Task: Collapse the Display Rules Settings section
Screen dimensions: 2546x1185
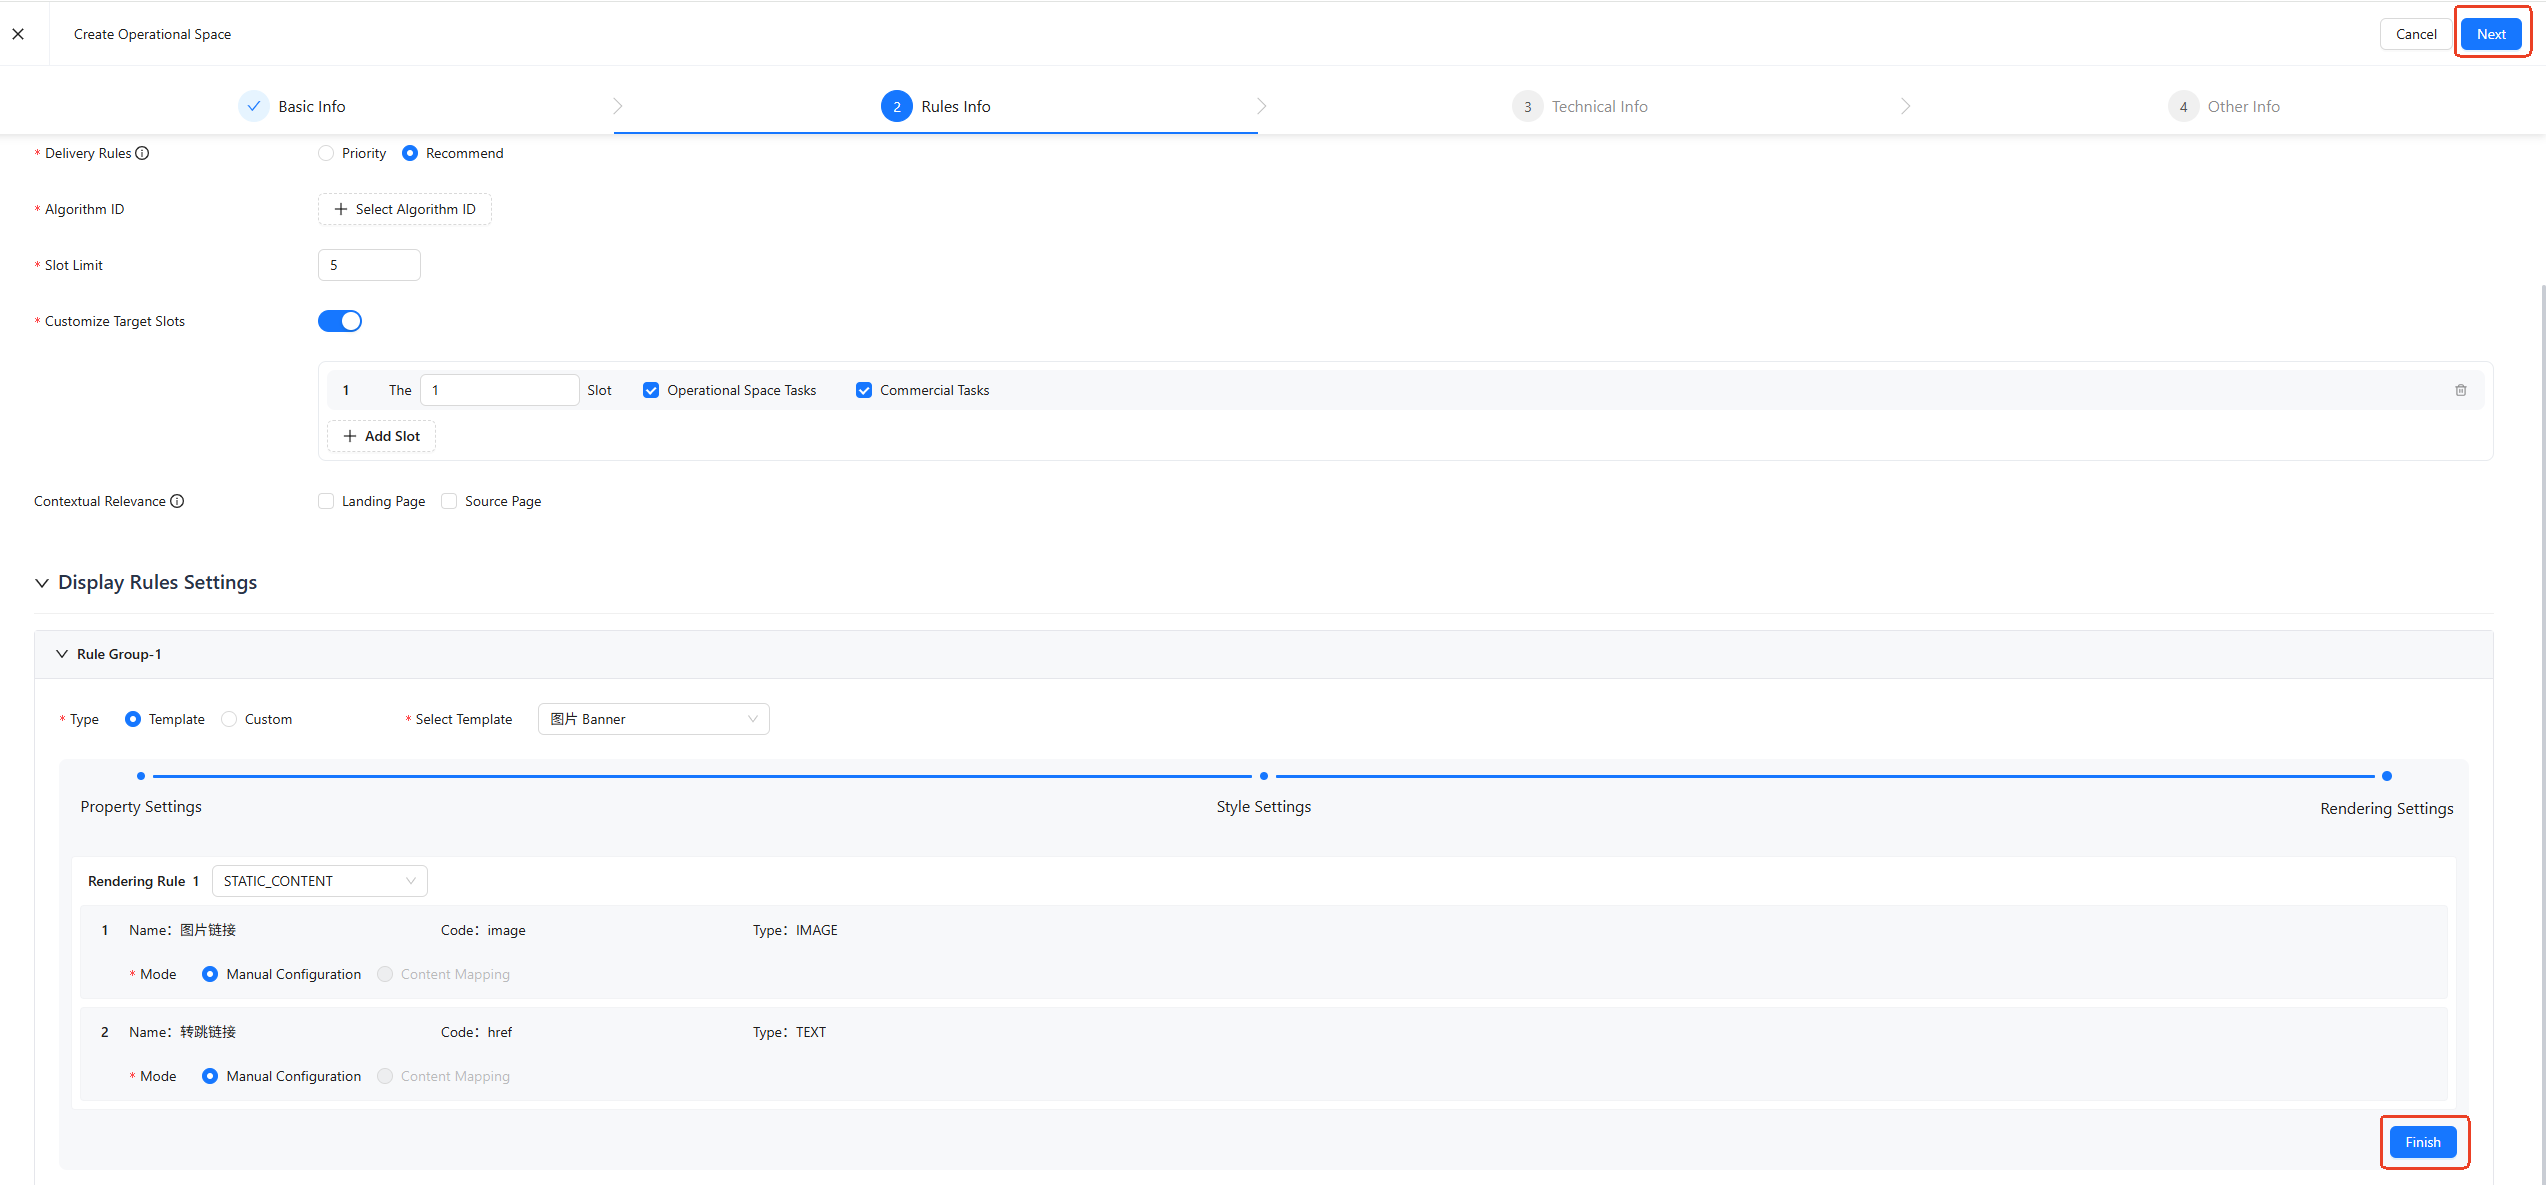Action: pyautogui.click(x=42, y=583)
